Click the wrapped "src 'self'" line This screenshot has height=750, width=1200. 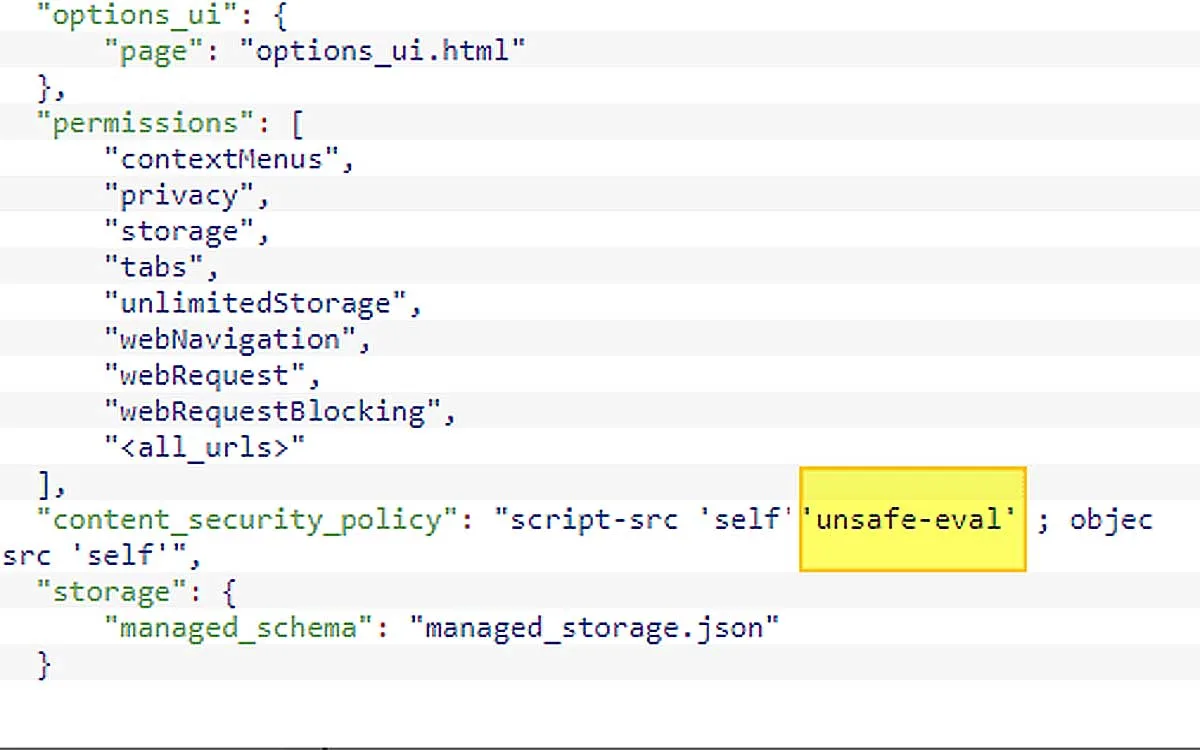pyautogui.click(x=101, y=556)
